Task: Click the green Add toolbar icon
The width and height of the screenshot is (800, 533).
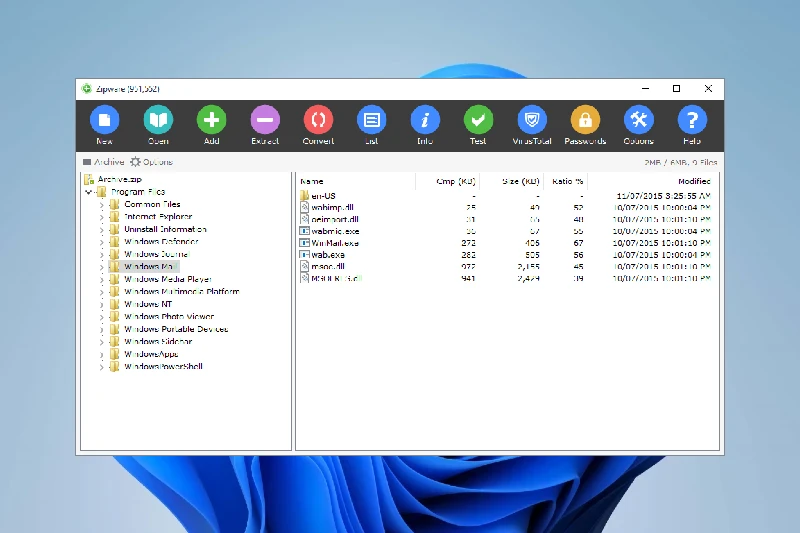Action: [212, 120]
